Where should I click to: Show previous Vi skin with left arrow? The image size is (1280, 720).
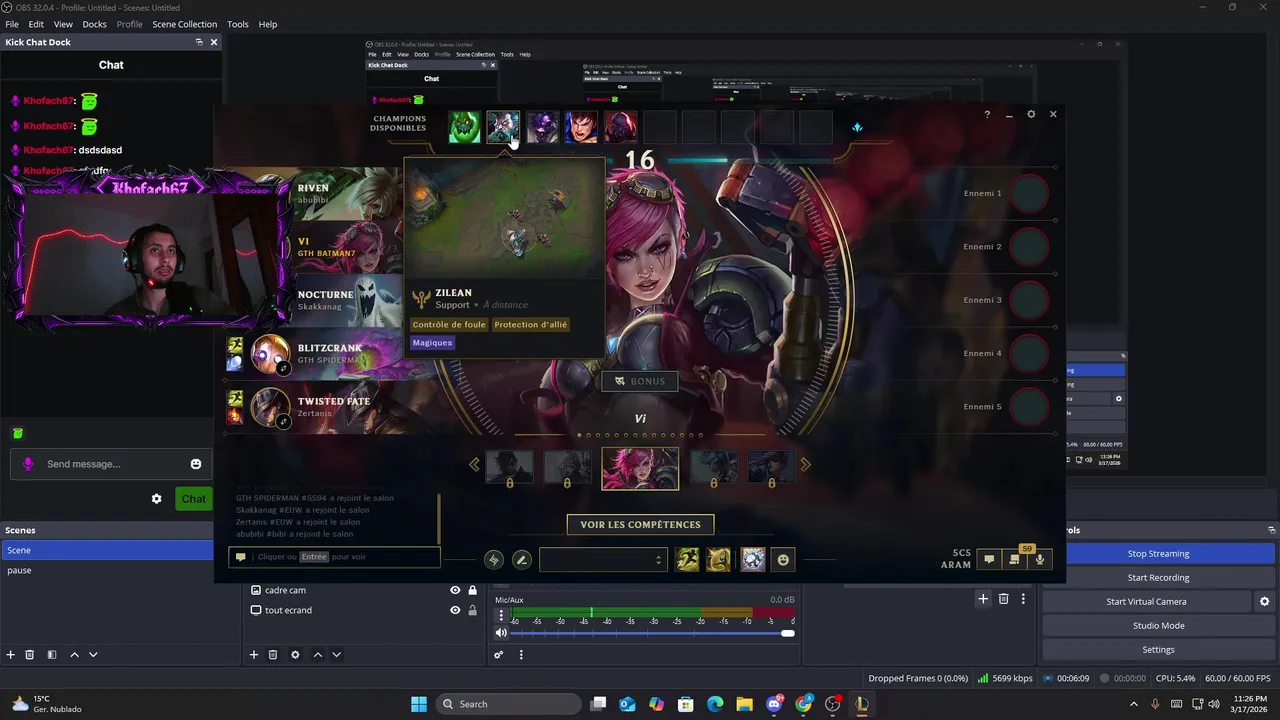click(475, 465)
